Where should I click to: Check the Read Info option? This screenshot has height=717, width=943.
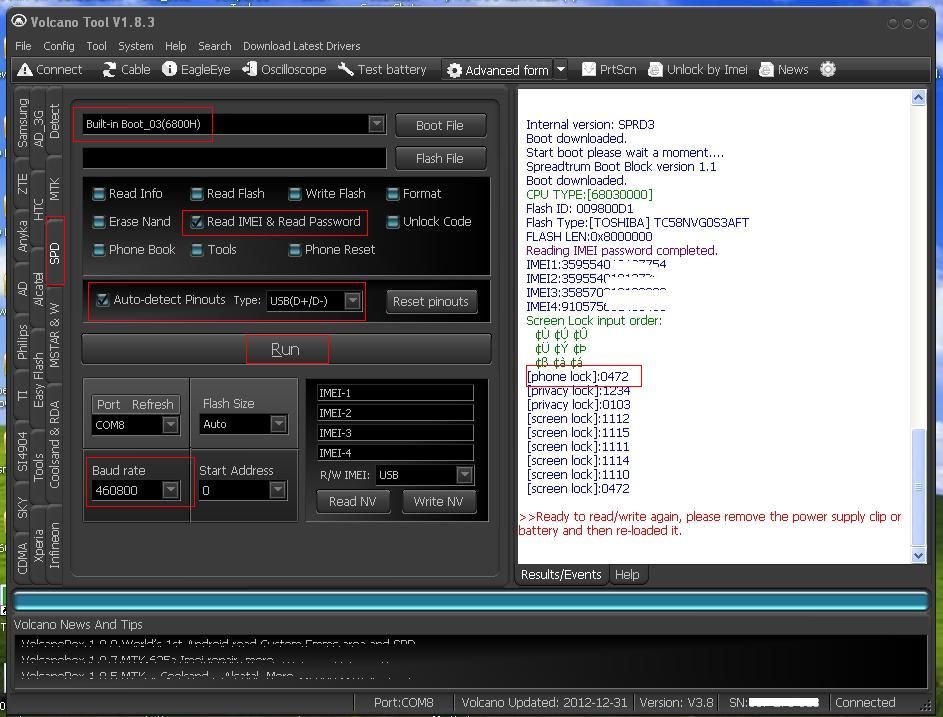[99, 194]
